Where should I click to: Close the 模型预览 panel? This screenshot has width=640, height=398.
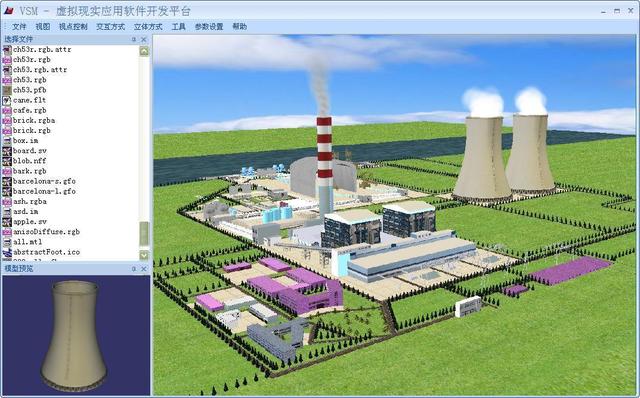(x=144, y=269)
